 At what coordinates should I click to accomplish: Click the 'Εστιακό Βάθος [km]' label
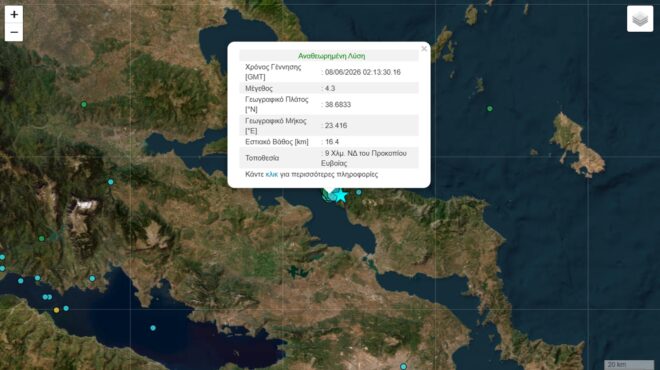[277, 142]
